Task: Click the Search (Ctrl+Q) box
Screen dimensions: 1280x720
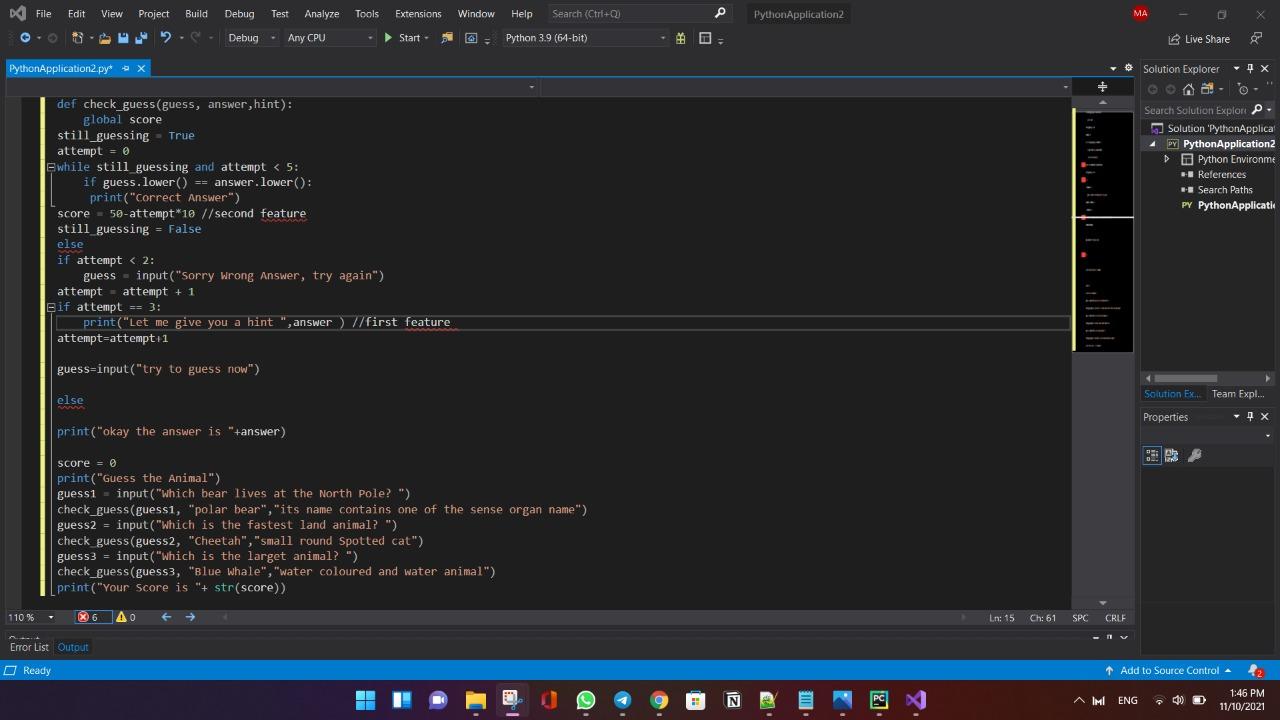Action: (x=640, y=13)
